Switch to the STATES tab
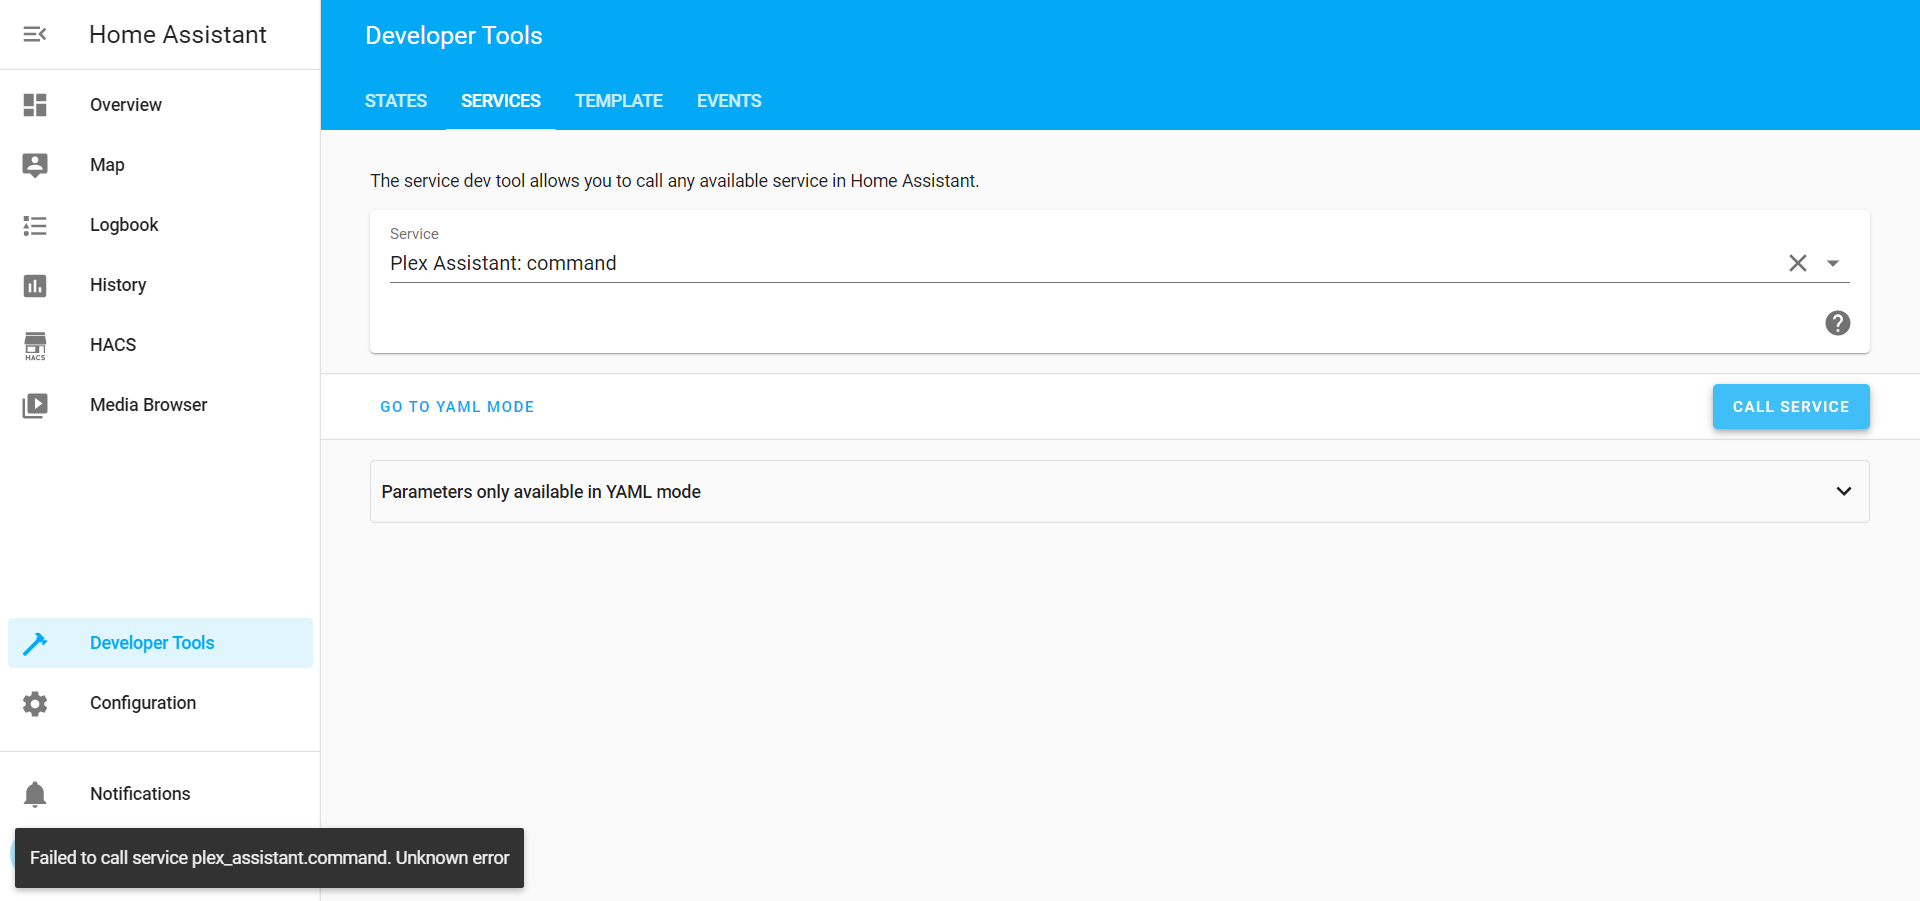 (x=396, y=100)
